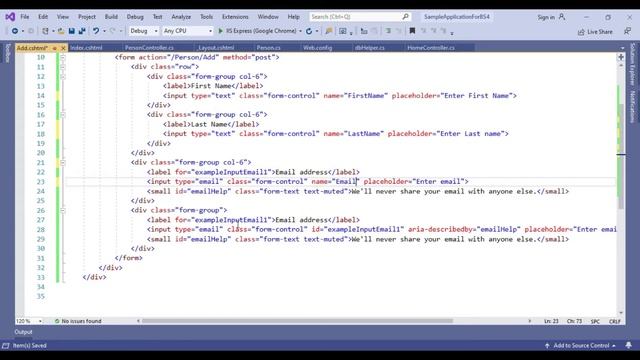Collapse the div on line 21
Viewport: 640px width, 360px height.
63,162
